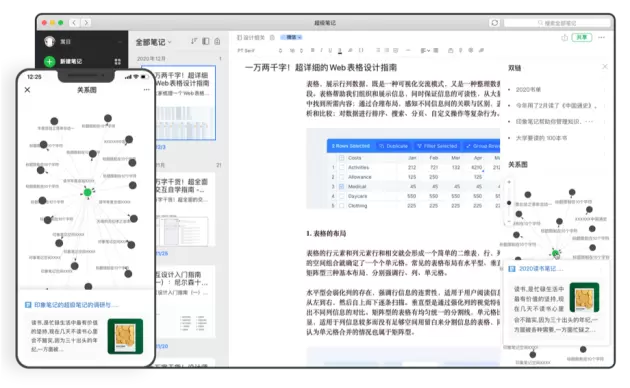Click the green 共享 share button
This screenshot has width=630, height=388.
point(582,37)
